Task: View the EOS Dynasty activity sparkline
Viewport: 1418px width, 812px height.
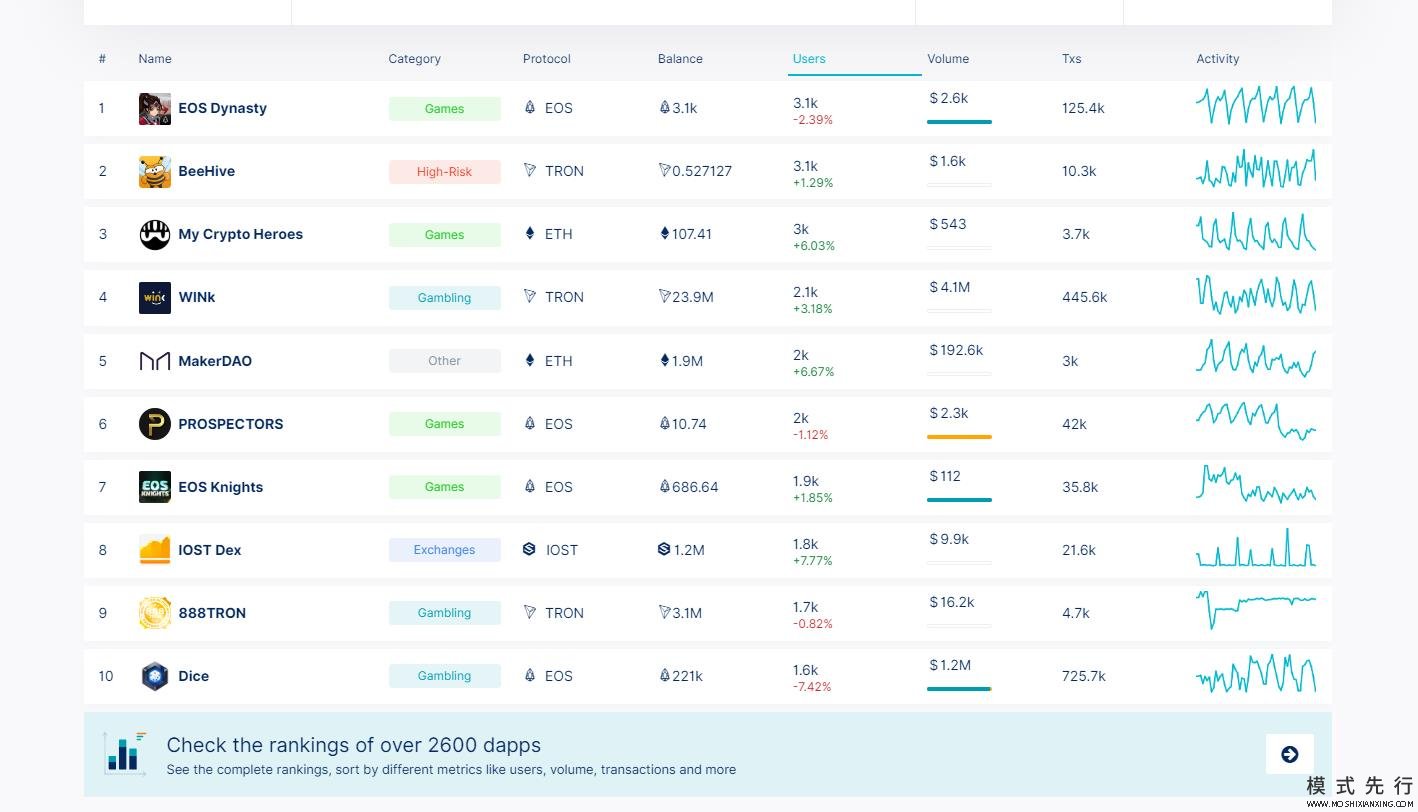Action: tap(1256, 105)
